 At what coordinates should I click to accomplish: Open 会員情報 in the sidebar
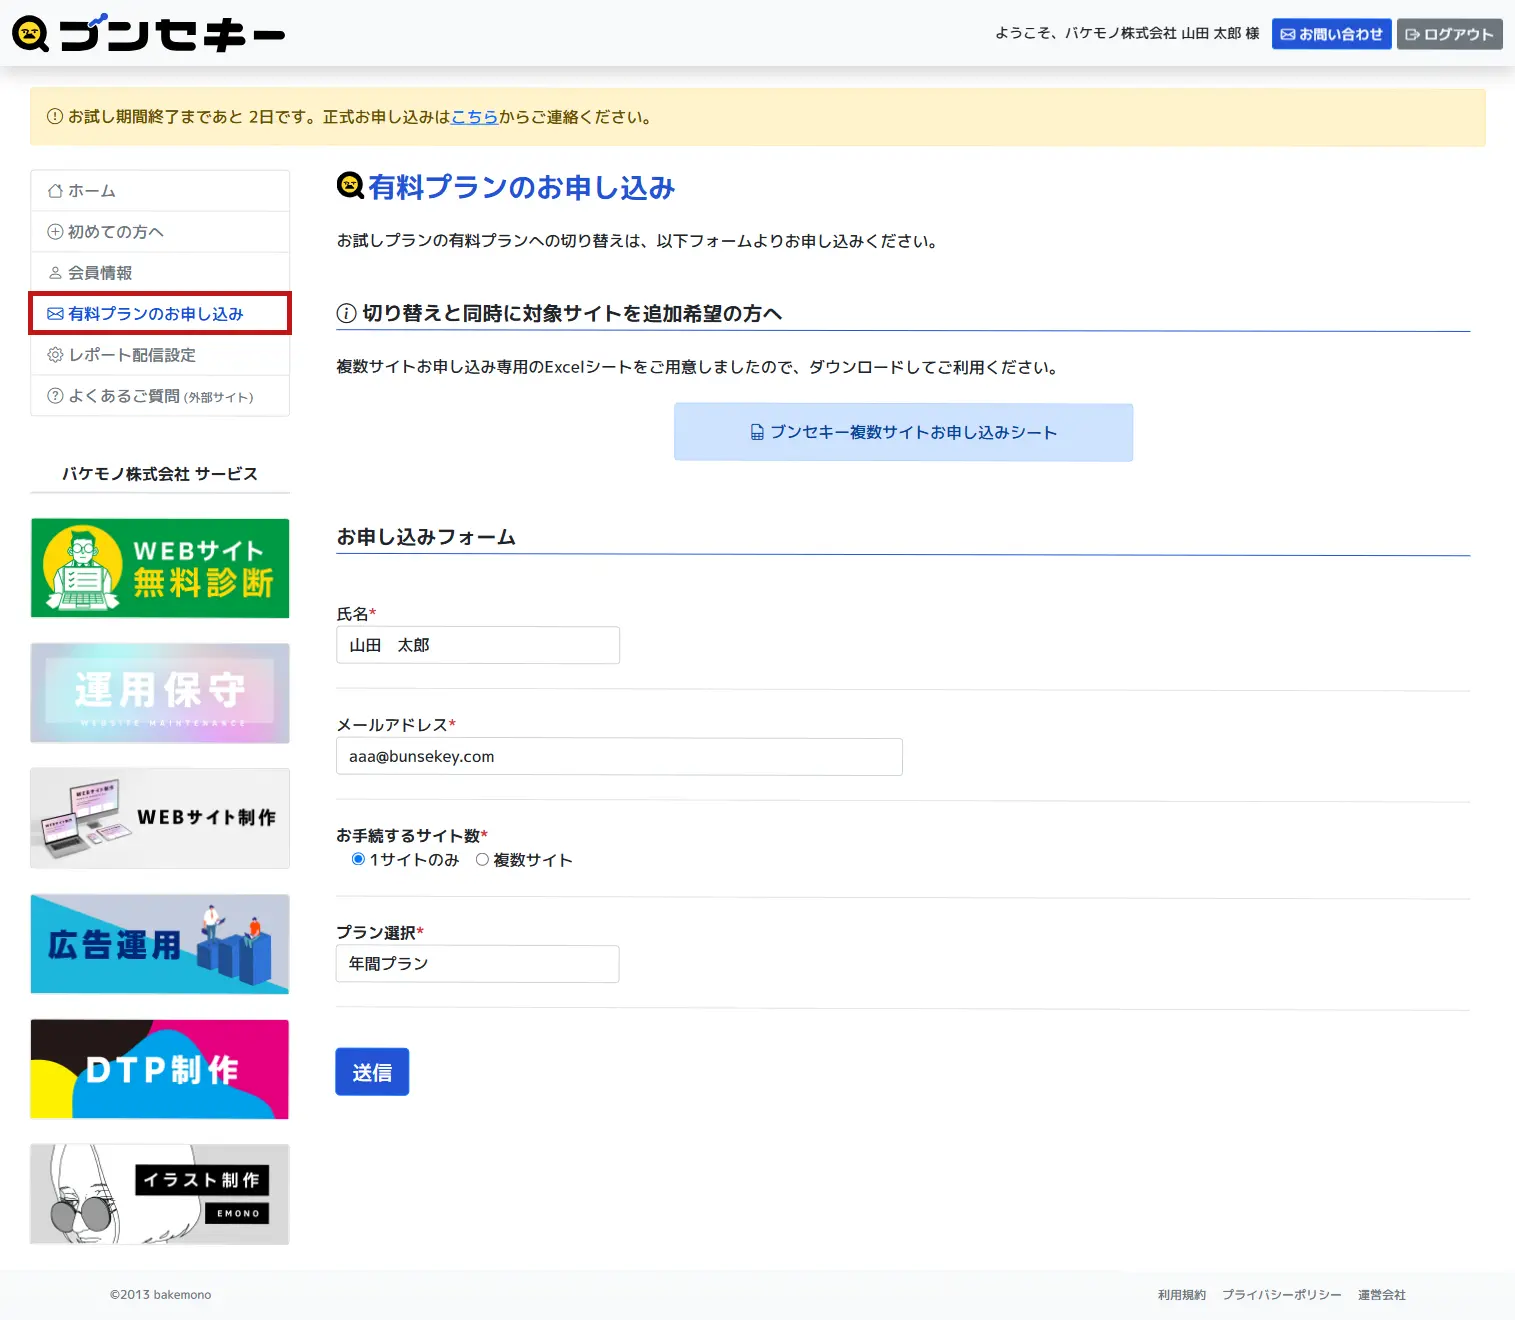pos(160,273)
